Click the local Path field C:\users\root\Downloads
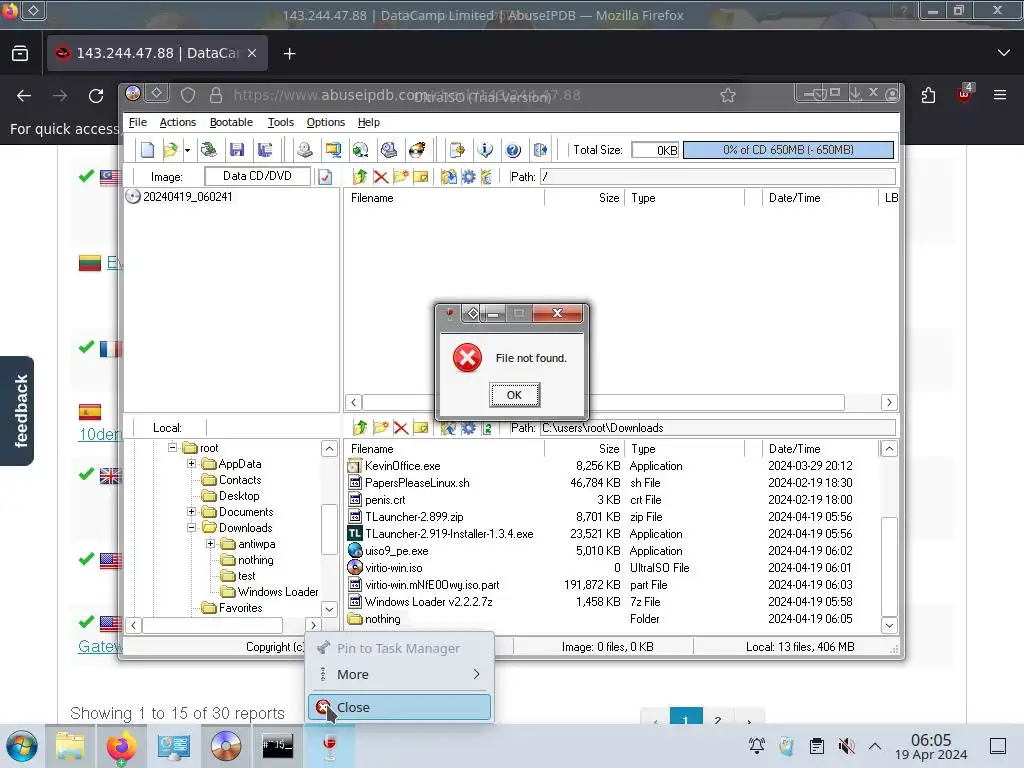1024x768 pixels. click(x=717, y=428)
